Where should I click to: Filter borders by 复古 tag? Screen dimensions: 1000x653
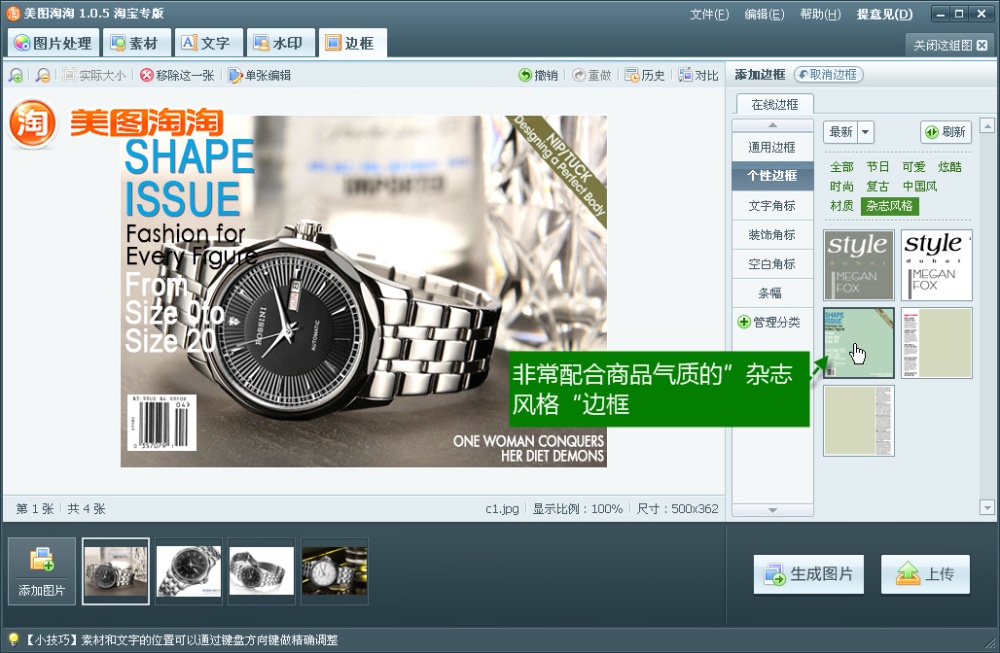[878, 186]
